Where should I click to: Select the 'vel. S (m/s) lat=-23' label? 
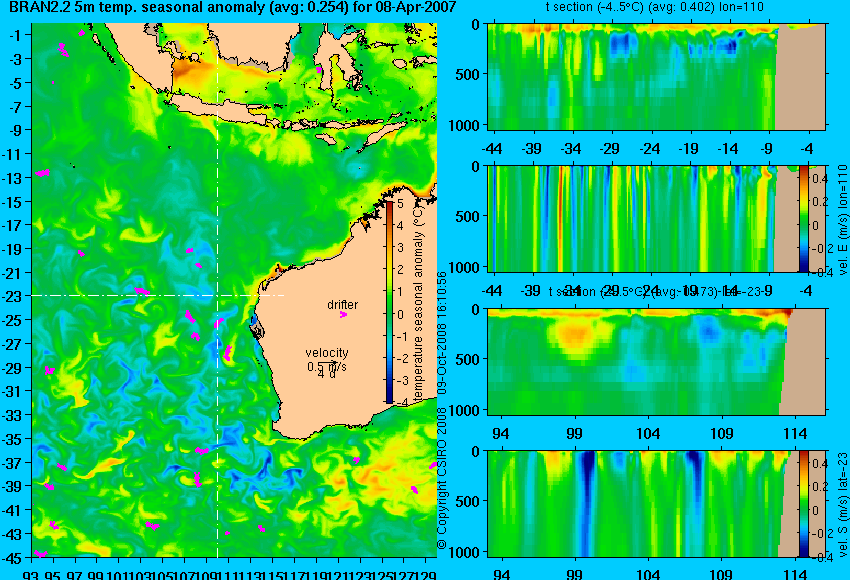(x=842, y=505)
